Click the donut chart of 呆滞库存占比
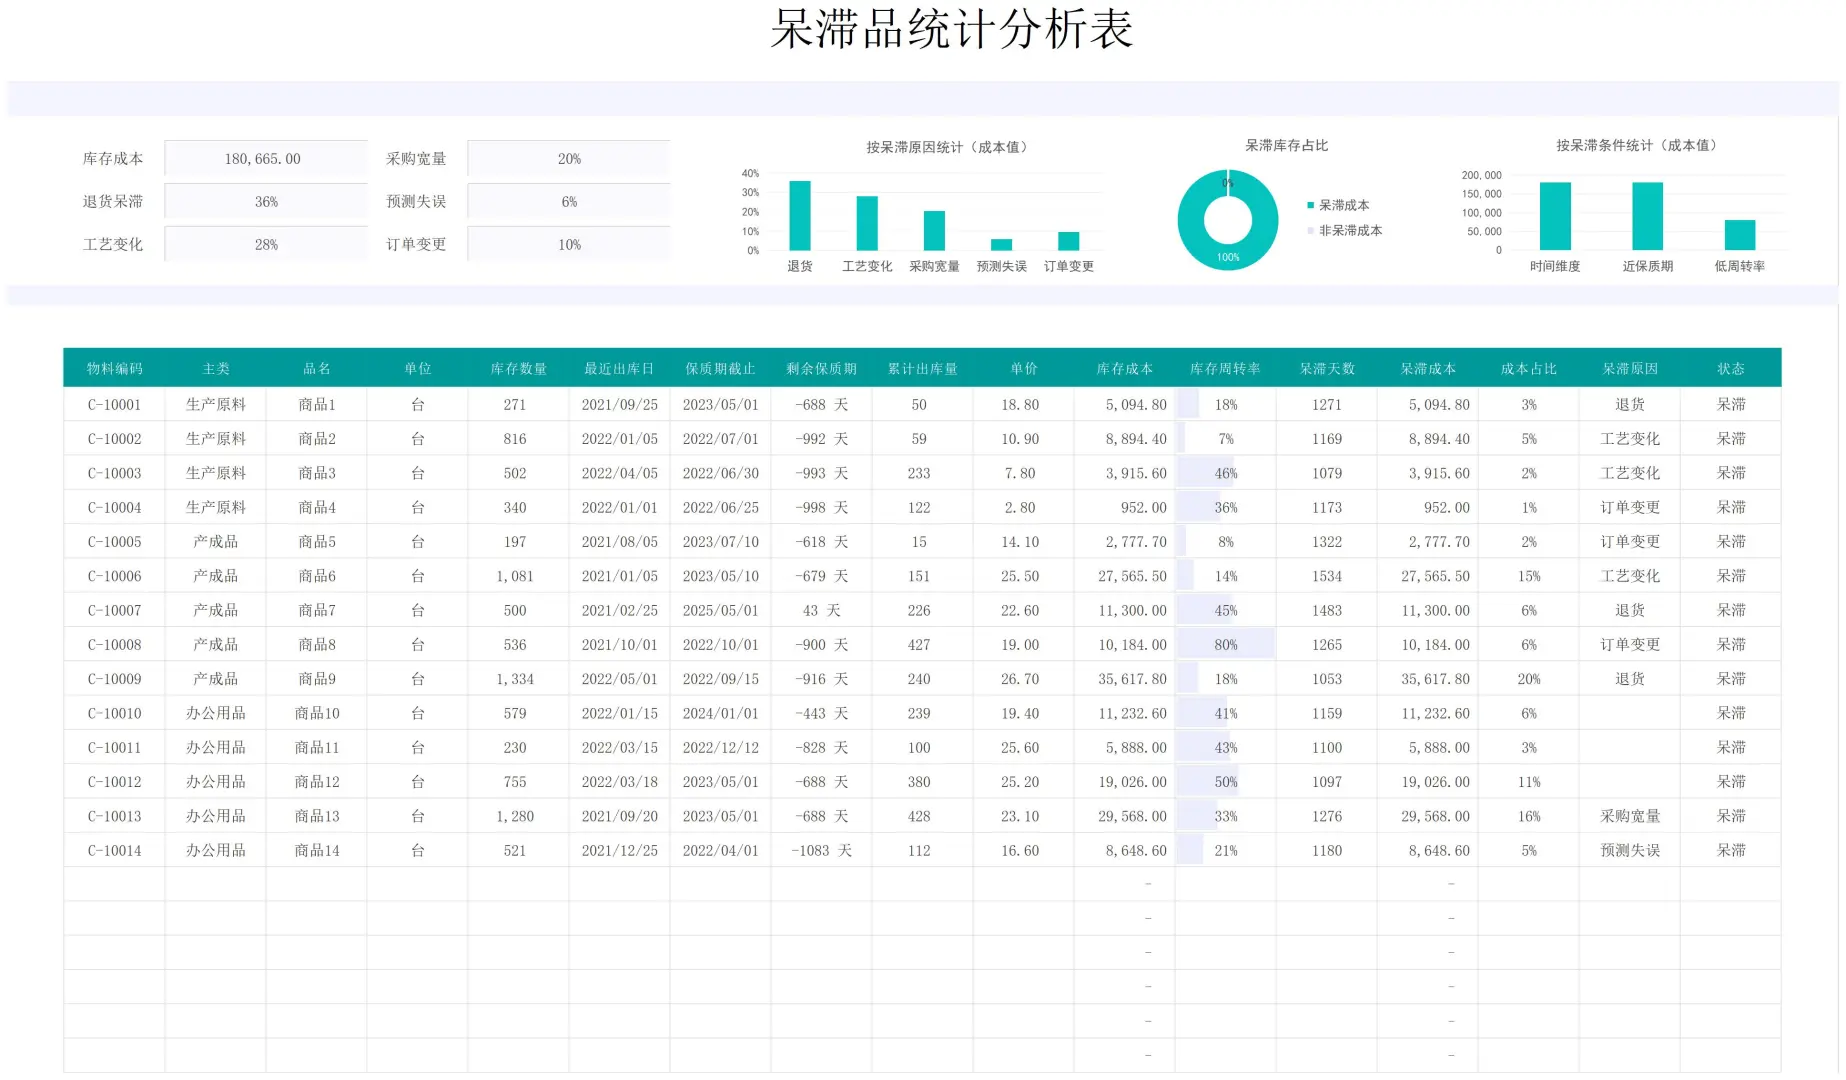The image size is (1846, 1080). pos(1228,220)
